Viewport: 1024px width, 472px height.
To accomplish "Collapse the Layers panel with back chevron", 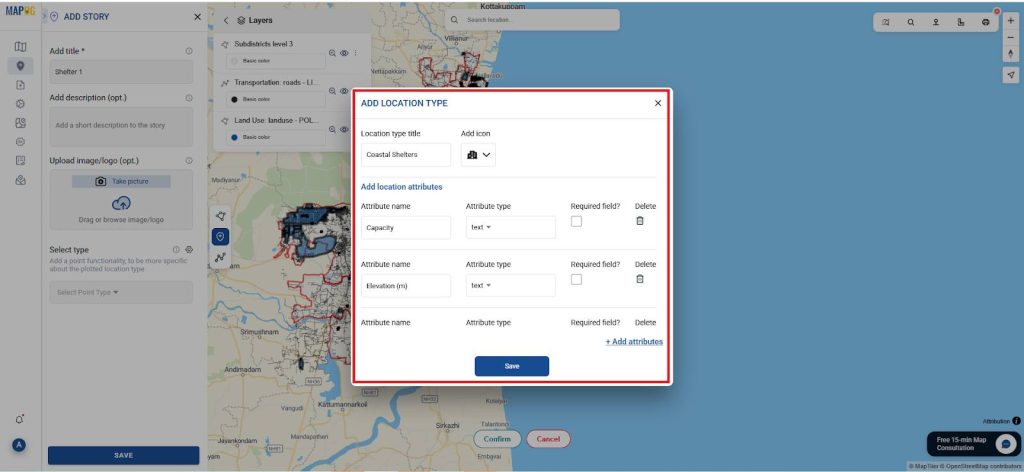I will pyautogui.click(x=226, y=21).
